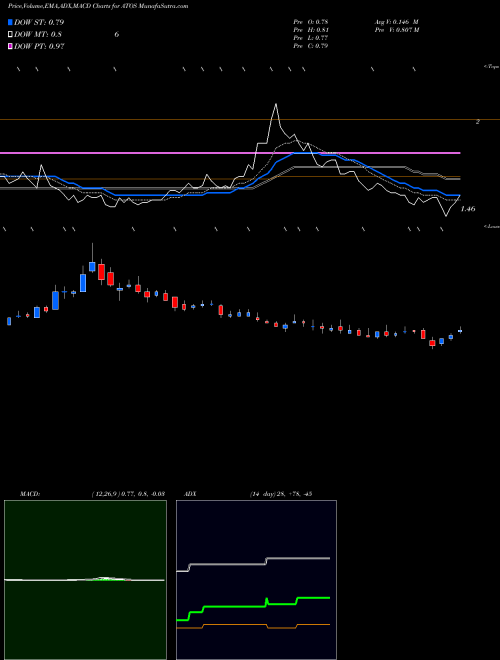Click the blue DOW ST legend swatch
Image resolution: width=500 pixels, height=660 pixels.
[x=10, y=22]
